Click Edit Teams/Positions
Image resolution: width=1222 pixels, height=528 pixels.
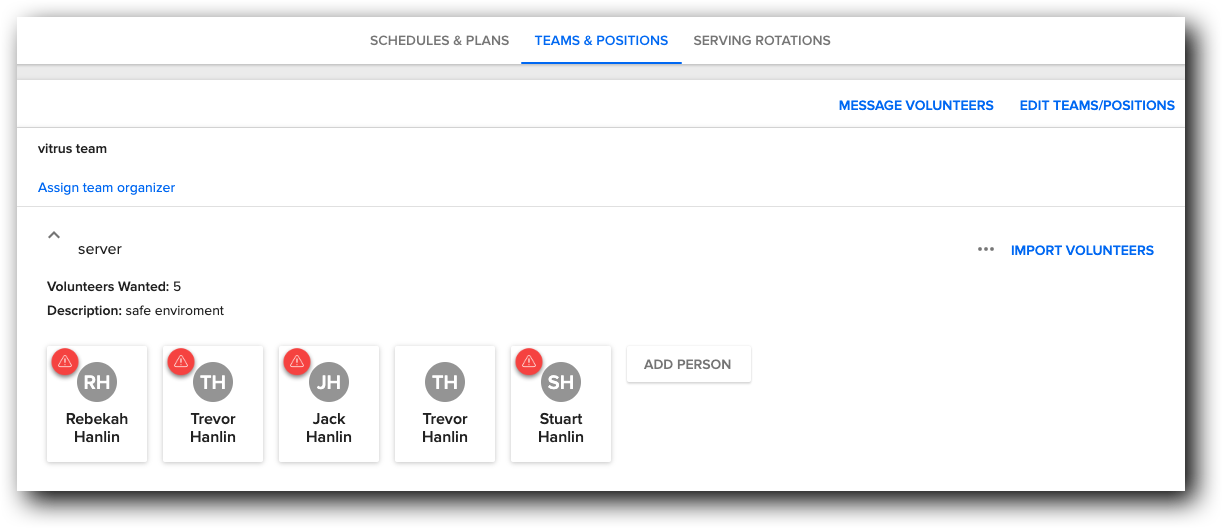[1097, 105]
